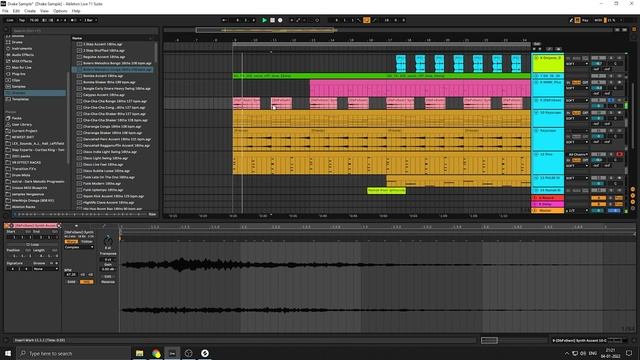Fold the 12 Rim track with its triangle
Image resolution: width=640 pixels, height=360 pixels.
[536, 154]
